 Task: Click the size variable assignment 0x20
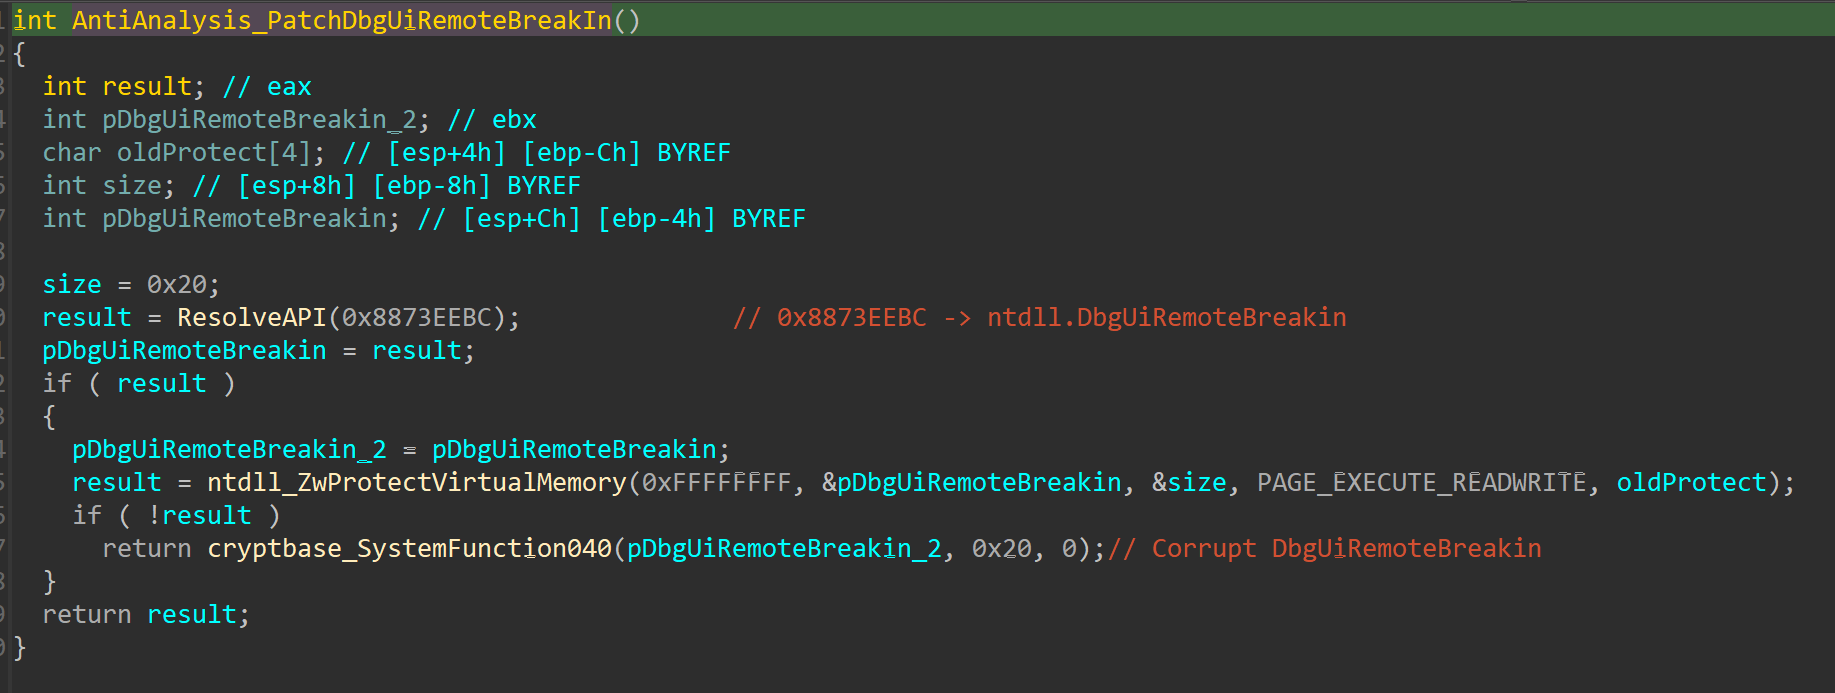tap(131, 284)
